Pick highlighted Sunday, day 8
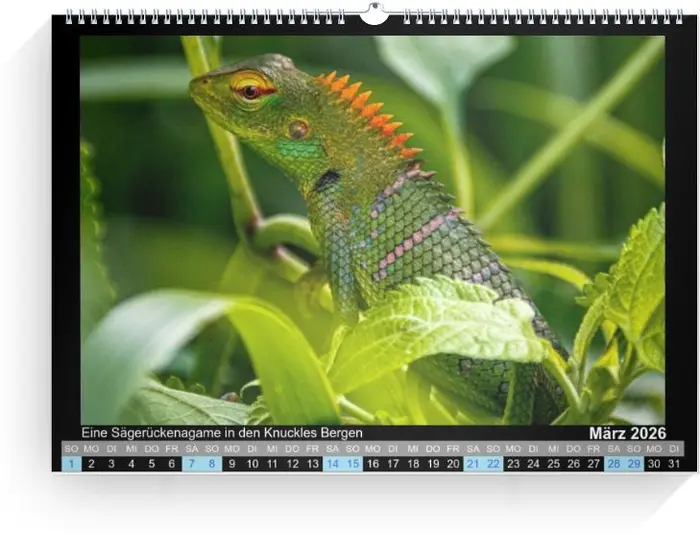Image resolution: width=700 pixels, height=535 pixels. point(212,464)
